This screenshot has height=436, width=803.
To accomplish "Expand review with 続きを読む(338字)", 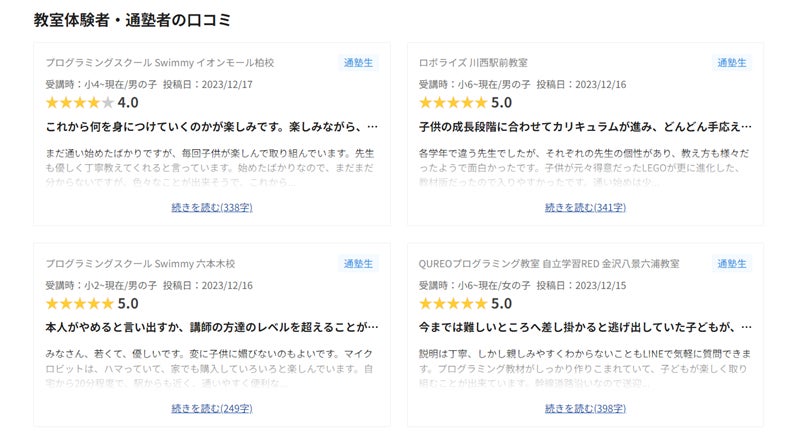I will [212, 207].
